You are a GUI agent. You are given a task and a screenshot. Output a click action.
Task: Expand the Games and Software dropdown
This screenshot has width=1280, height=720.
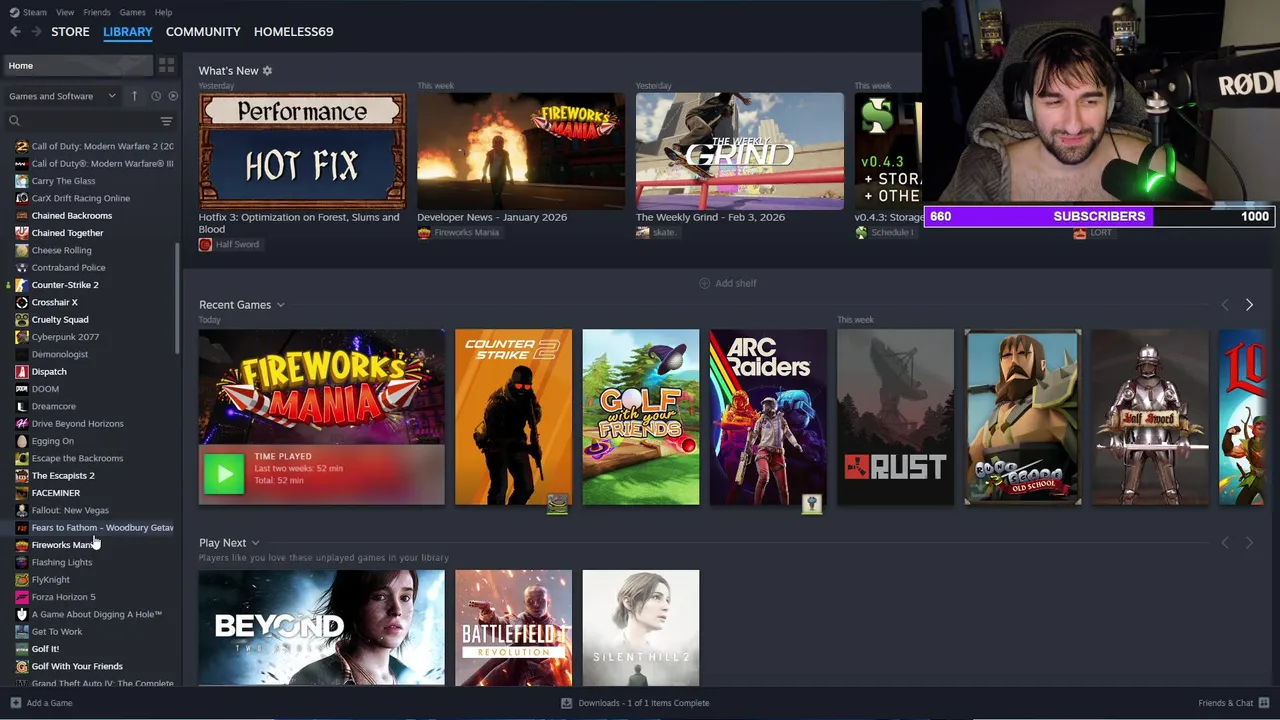(62, 96)
